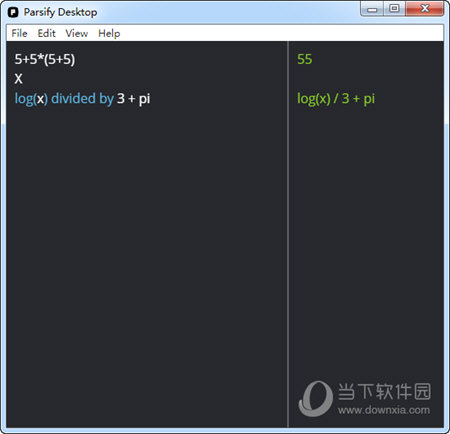Viewport: 450px width, 434px height.
Task: Maximize the Parsify Desktop window
Action: pos(394,9)
